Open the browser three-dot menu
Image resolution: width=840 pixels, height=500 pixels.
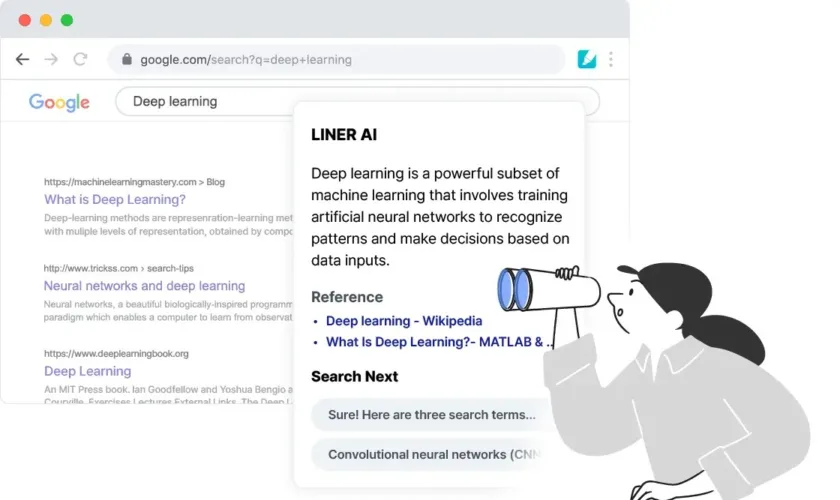point(611,59)
